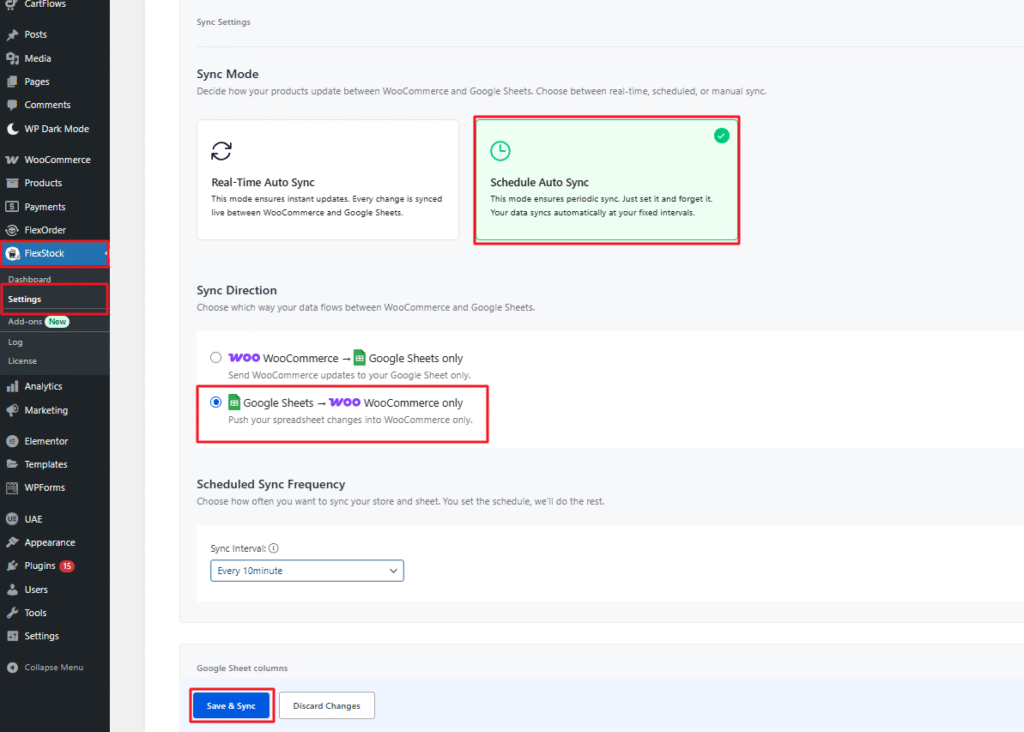Click the Real-Time Auto Sync refresh icon
Image resolution: width=1024 pixels, height=732 pixels.
pos(221,151)
